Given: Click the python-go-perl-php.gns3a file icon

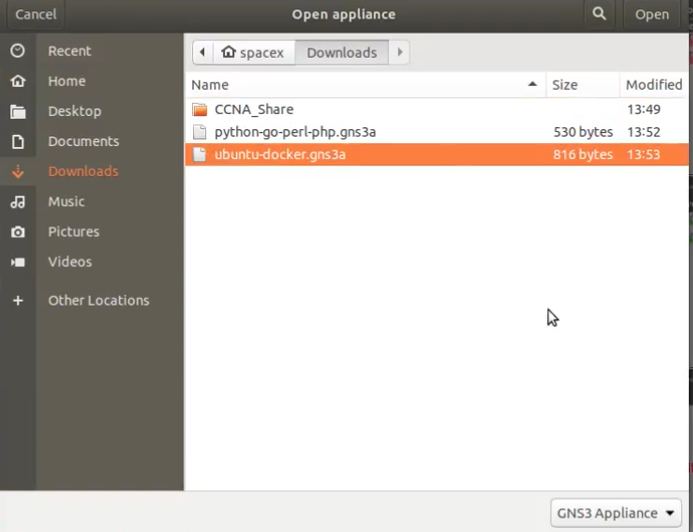Looking at the screenshot, I should click(200, 132).
